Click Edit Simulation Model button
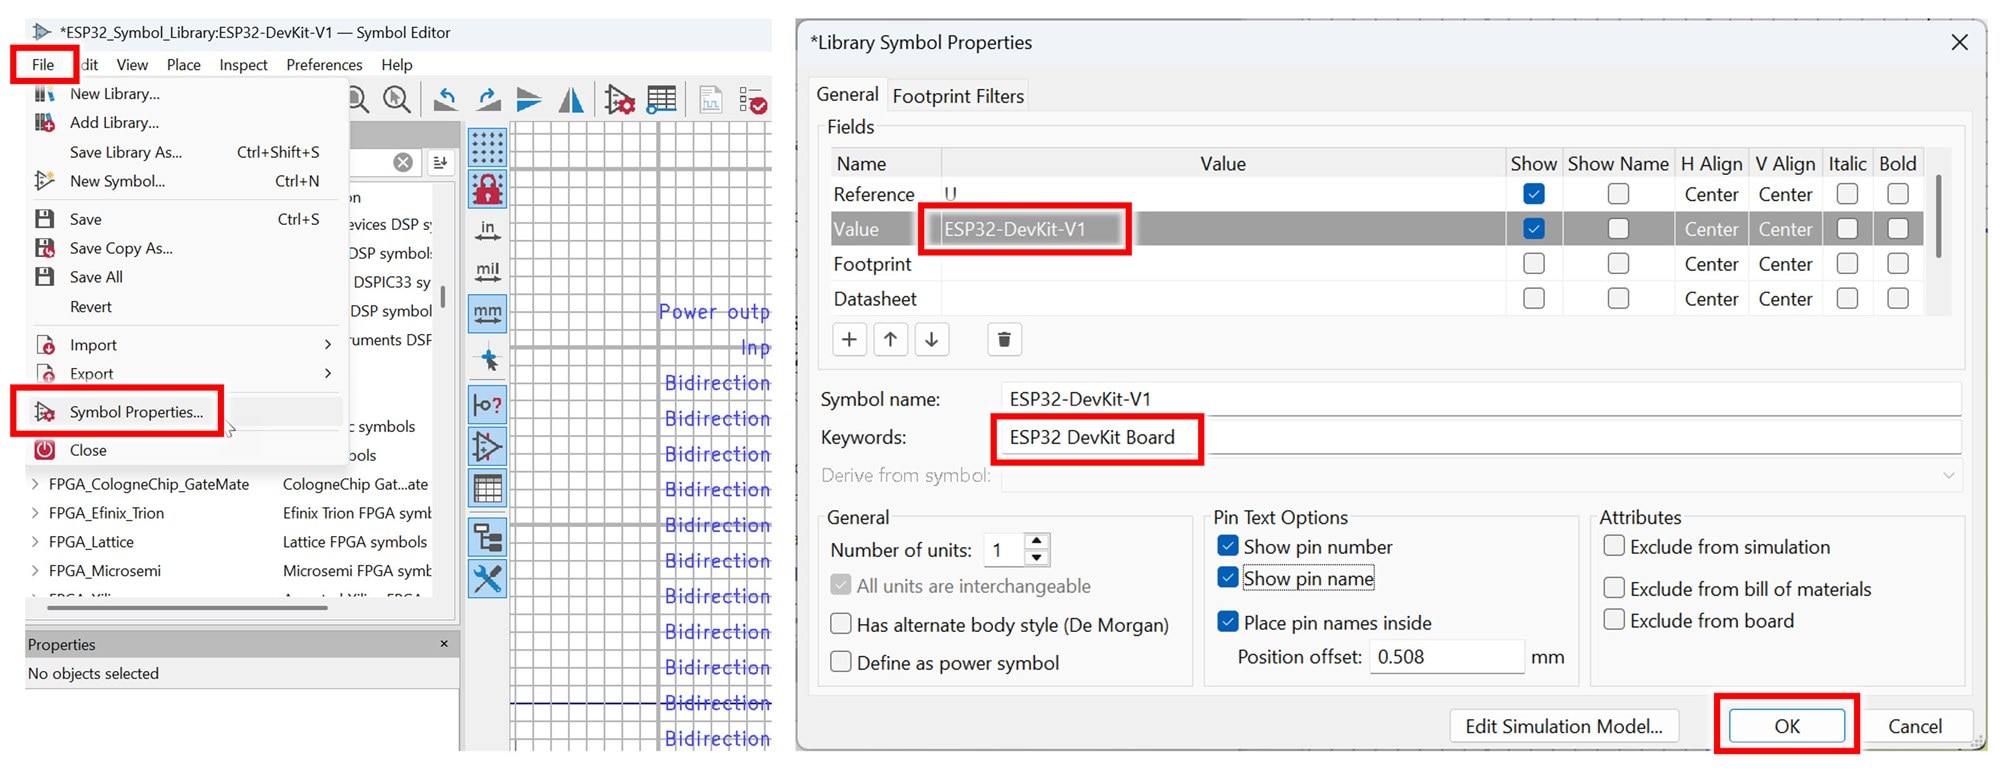Viewport: 2007px width, 780px height. pyautogui.click(x=1563, y=726)
